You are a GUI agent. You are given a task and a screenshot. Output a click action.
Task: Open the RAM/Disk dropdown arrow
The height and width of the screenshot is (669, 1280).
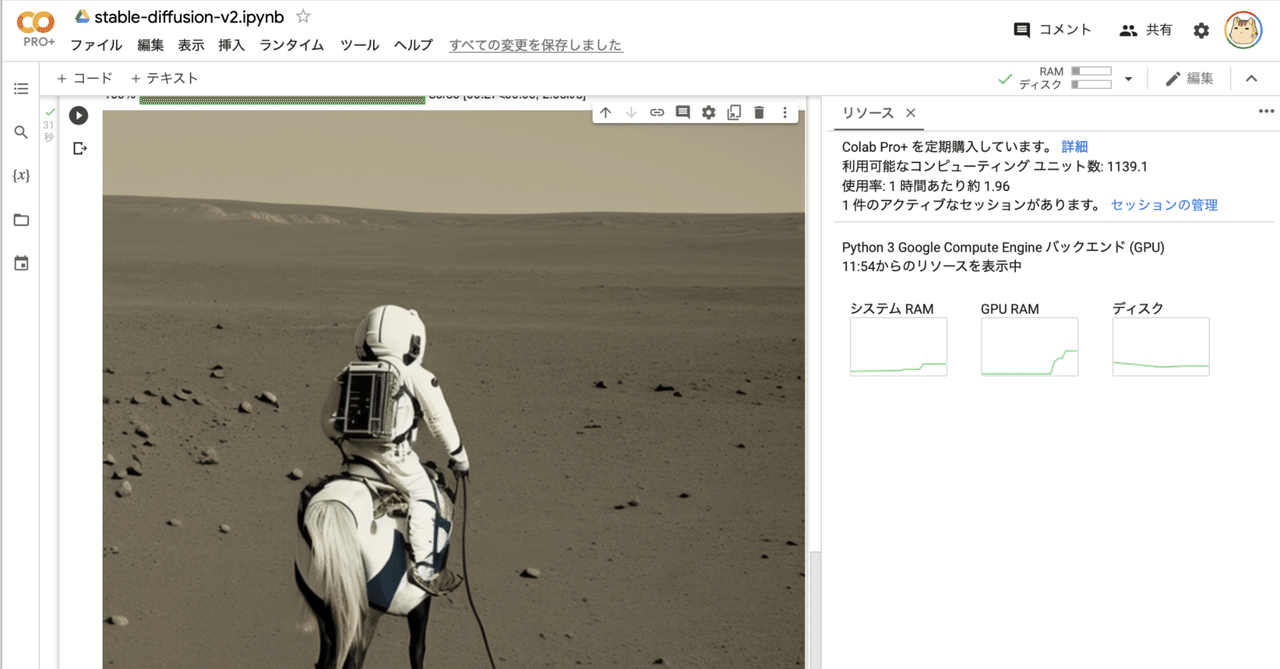click(1128, 77)
